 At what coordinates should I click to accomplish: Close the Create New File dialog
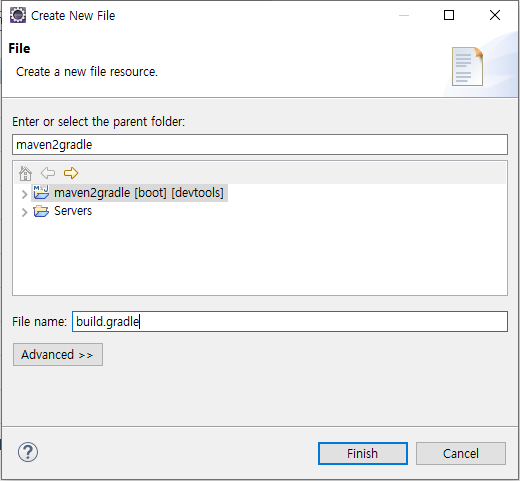(495, 15)
